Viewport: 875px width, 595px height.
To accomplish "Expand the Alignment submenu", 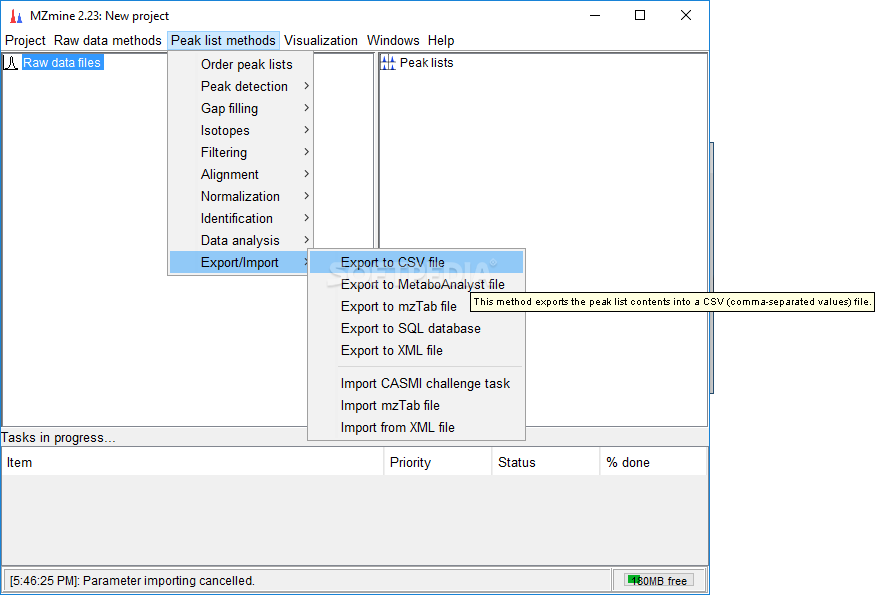I will [x=241, y=174].
